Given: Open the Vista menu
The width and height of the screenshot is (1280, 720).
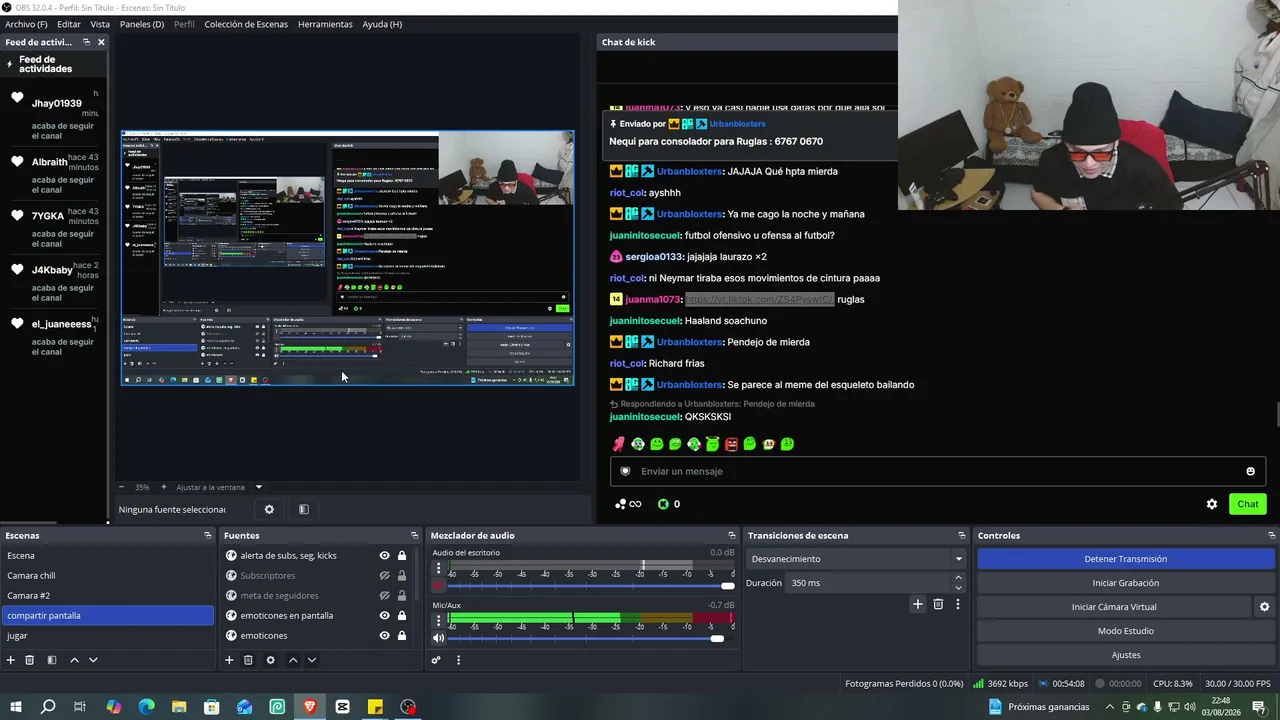Looking at the screenshot, I should [x=100, y=24].
